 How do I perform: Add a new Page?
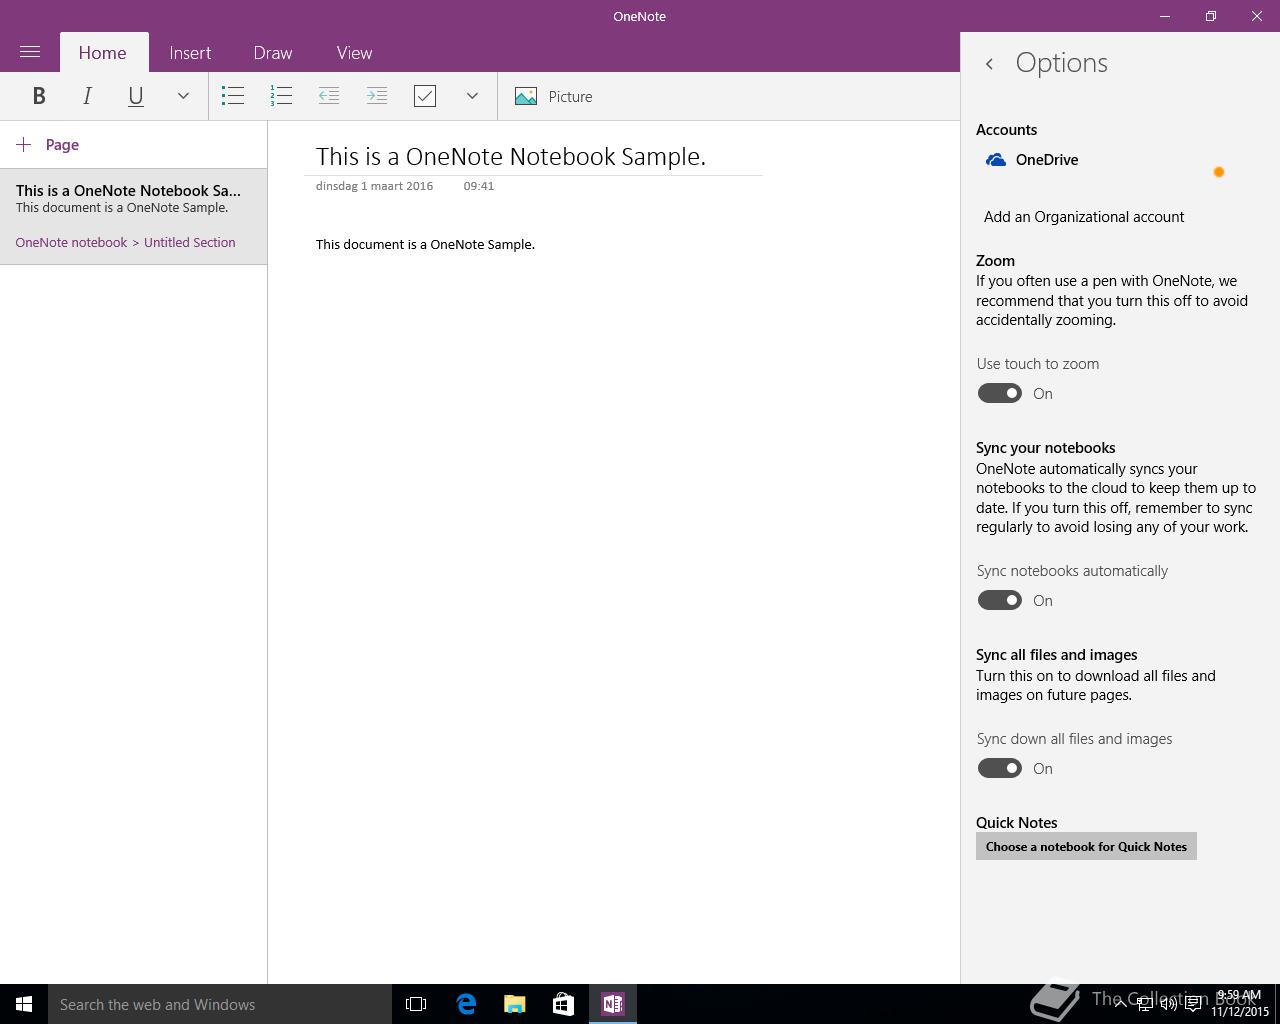tap(48, 145)
